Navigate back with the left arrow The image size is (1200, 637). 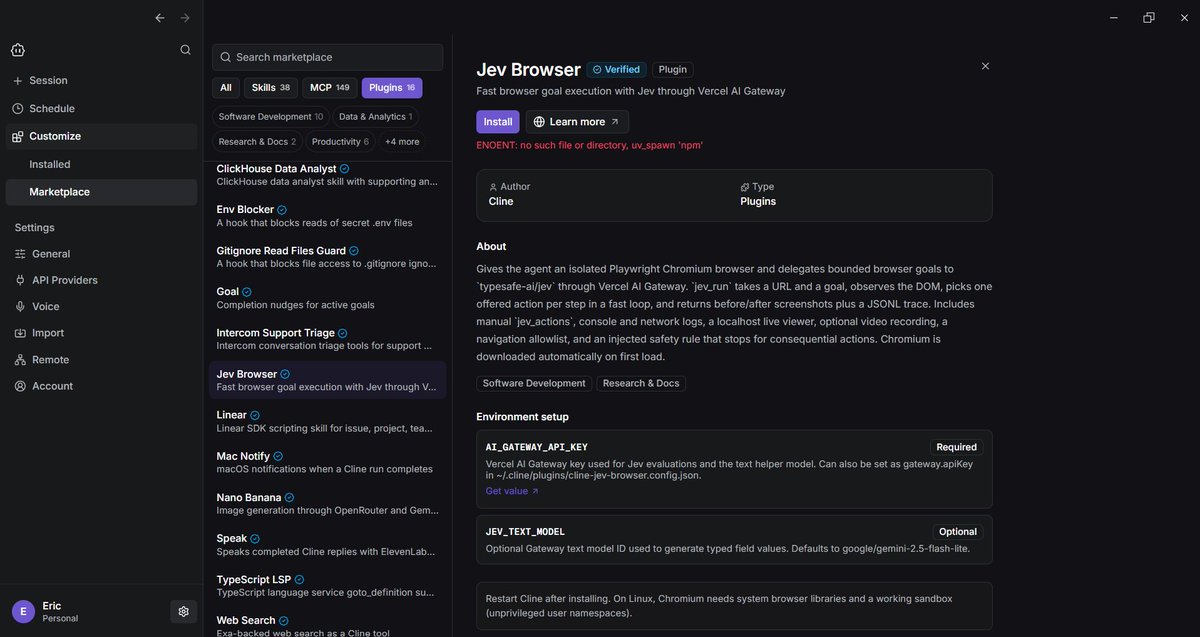pyautogui.click(x=160, y=18)
